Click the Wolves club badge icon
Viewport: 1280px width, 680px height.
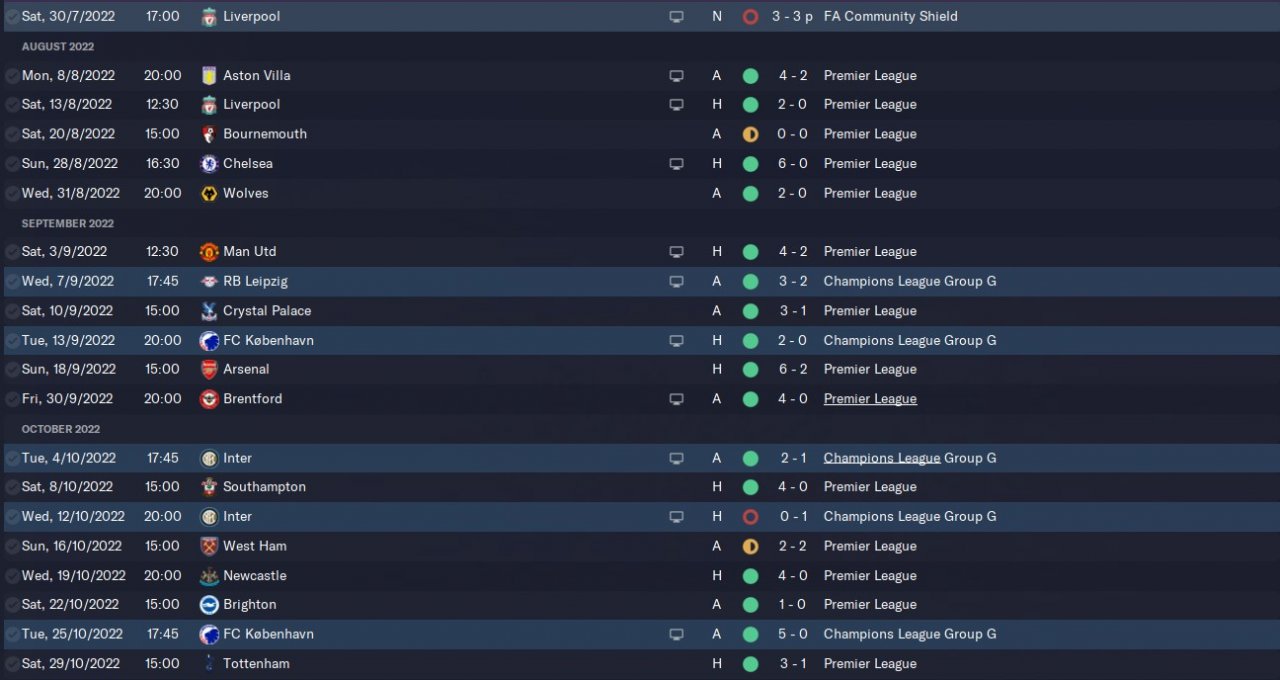point(209,193)
